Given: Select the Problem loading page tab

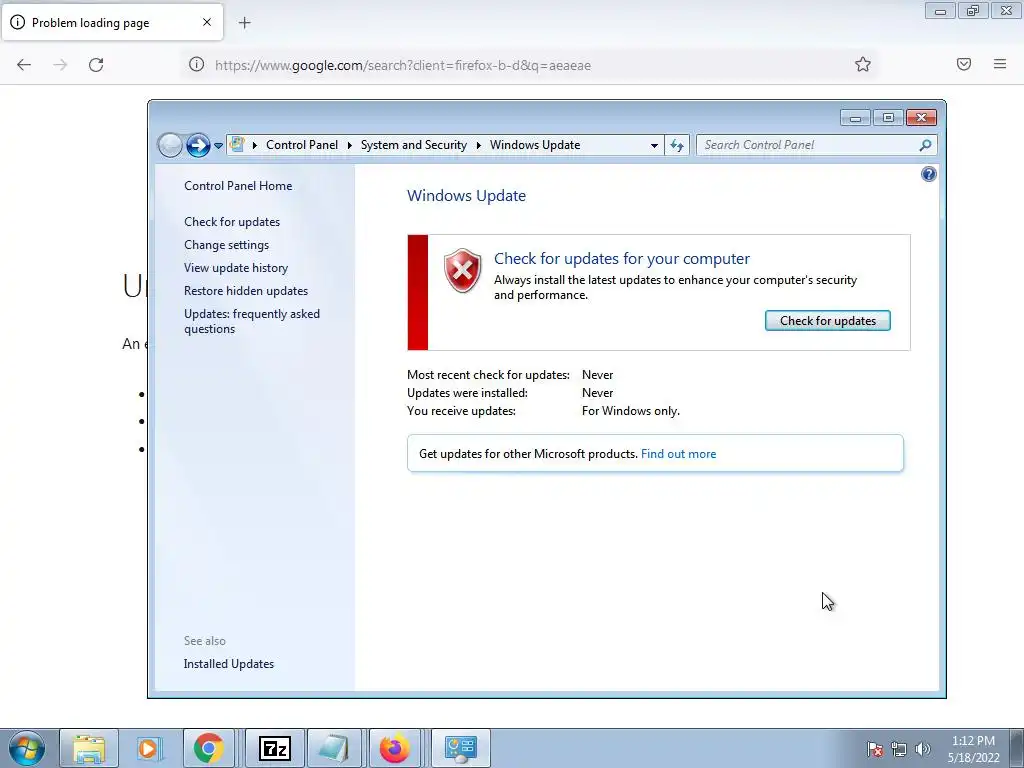Looking at the screenshot, I should point(112,22).
